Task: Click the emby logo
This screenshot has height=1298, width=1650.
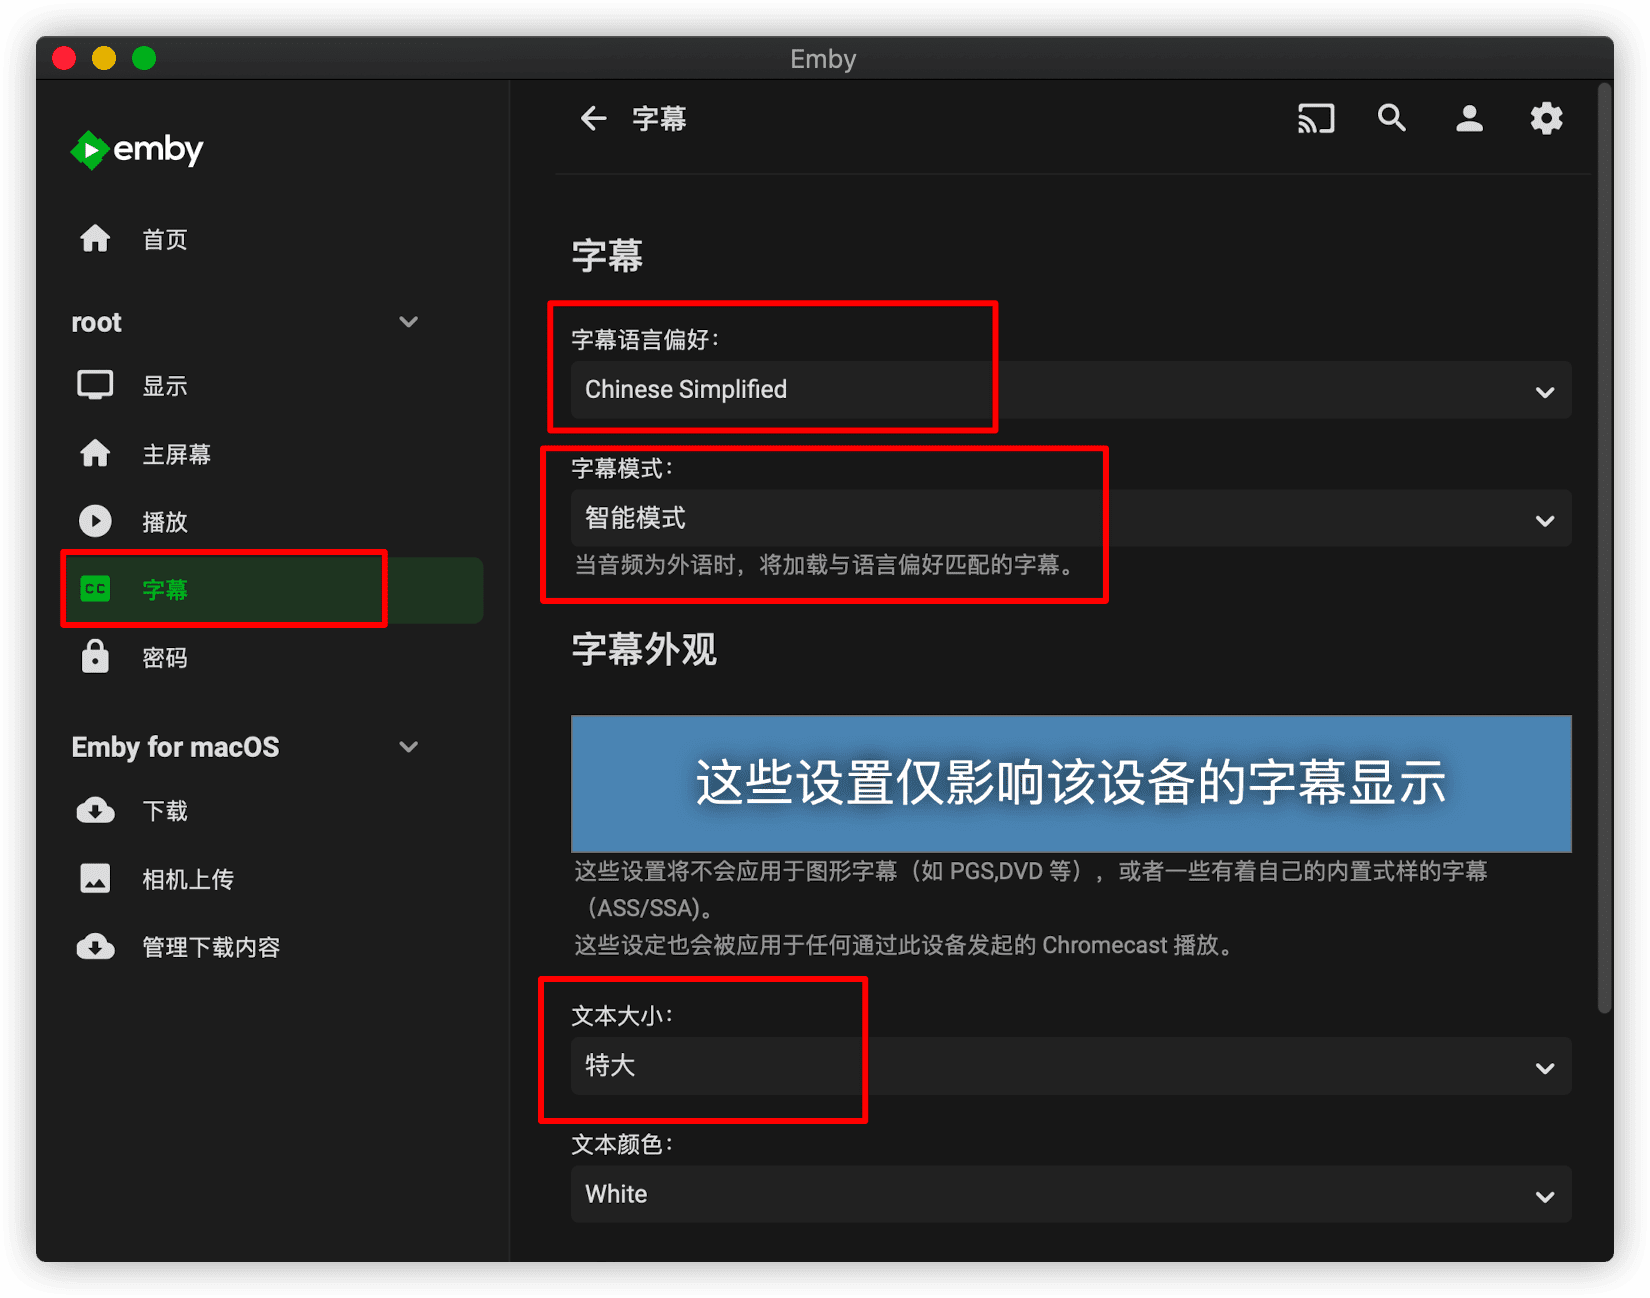Action: pyautogui.click(x=137, y=150)
